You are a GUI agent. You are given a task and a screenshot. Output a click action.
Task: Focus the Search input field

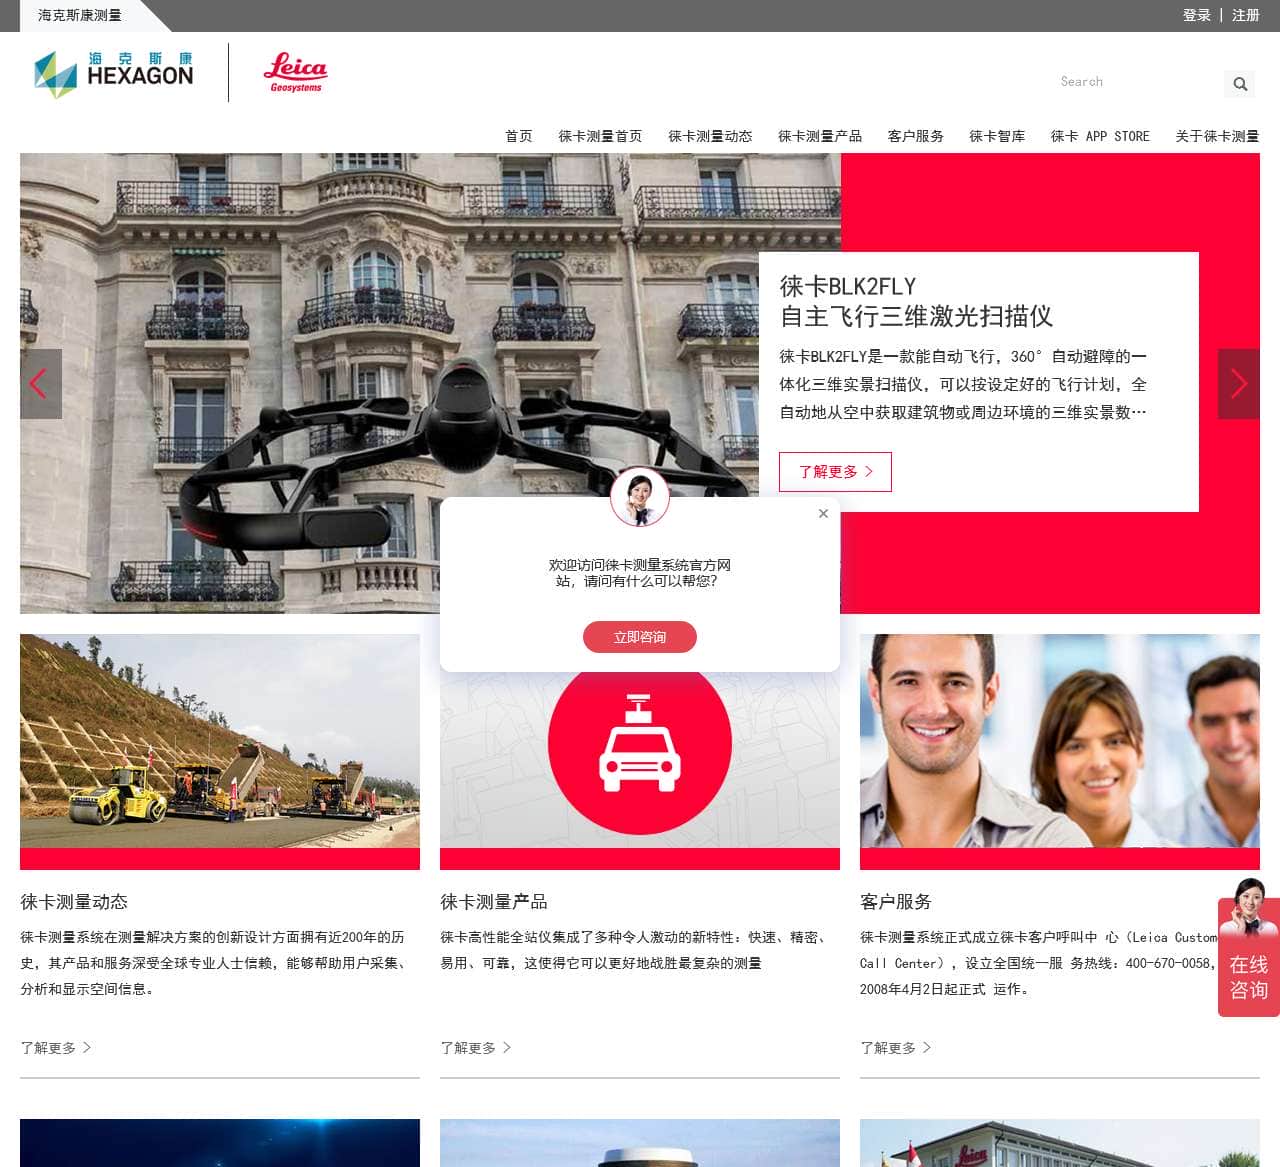(1135, 82)
